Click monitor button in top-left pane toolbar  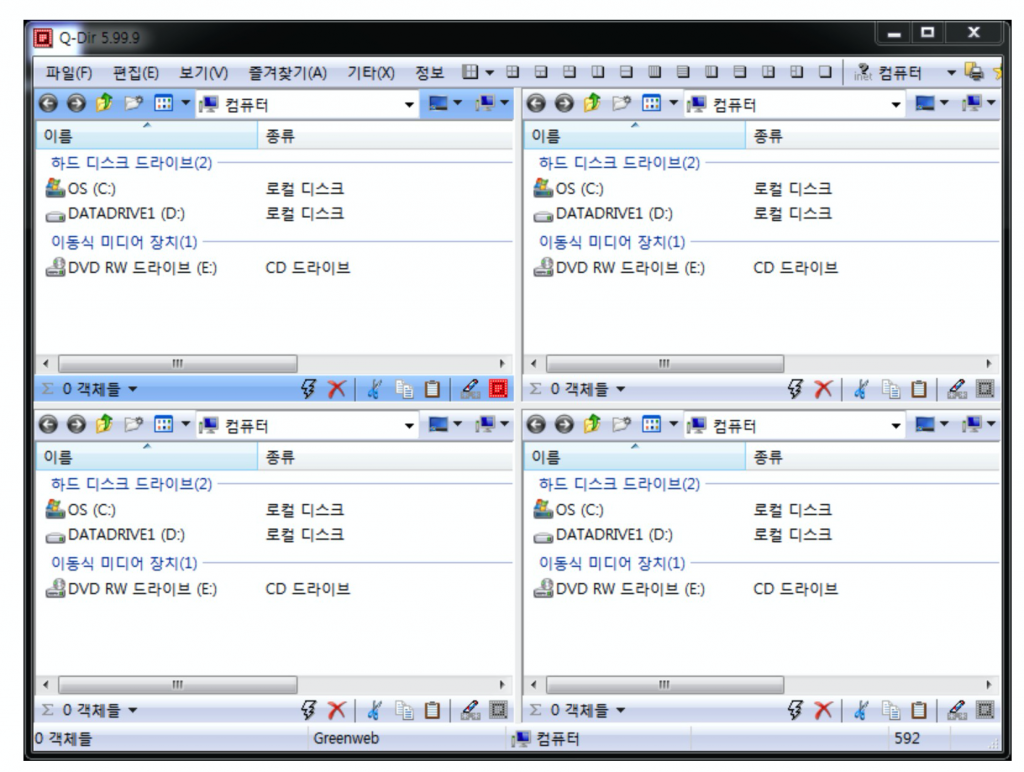(x=438, y=103)
